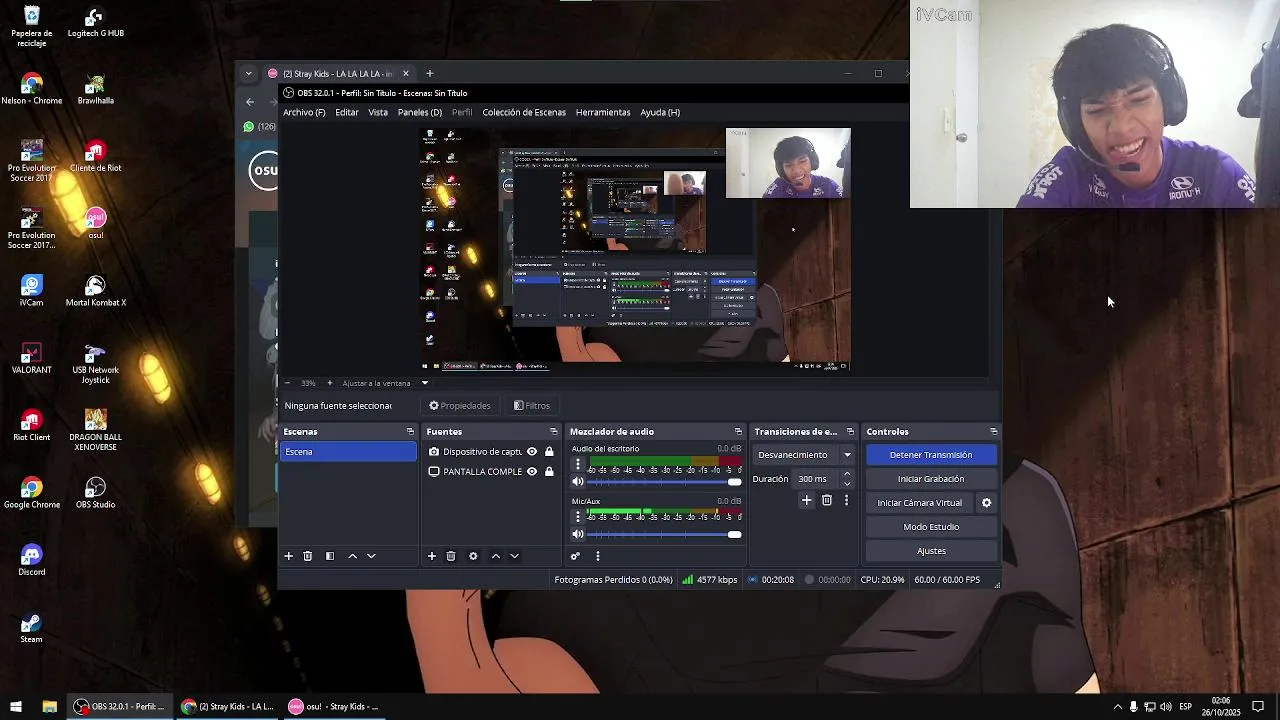Open the Paneles menu

click(x=419, y=113)
